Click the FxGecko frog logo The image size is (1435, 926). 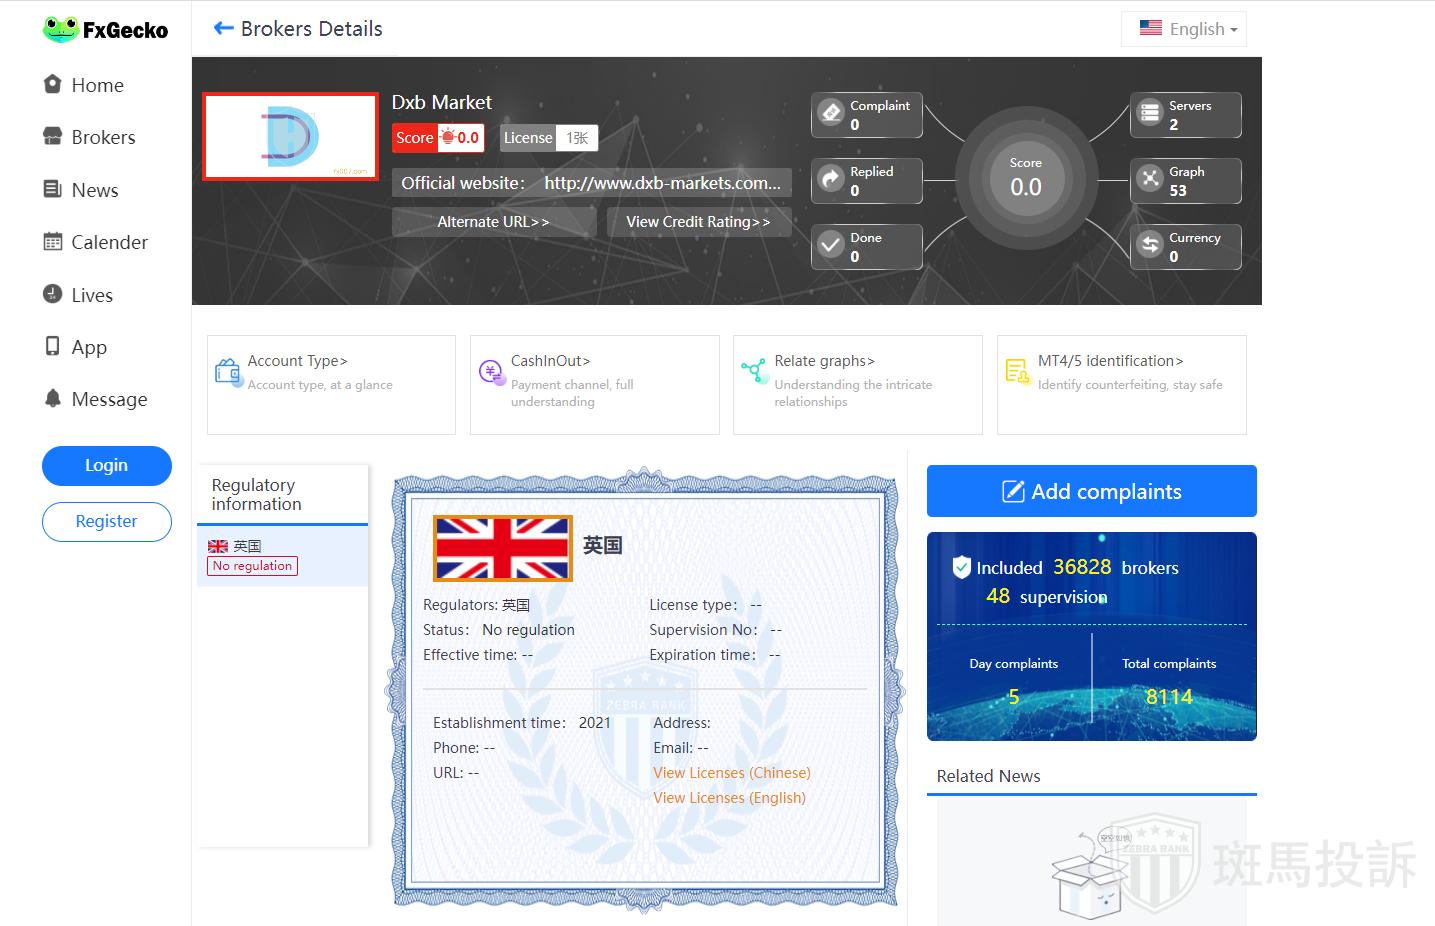pyautogui.click(x=61, y=29)
